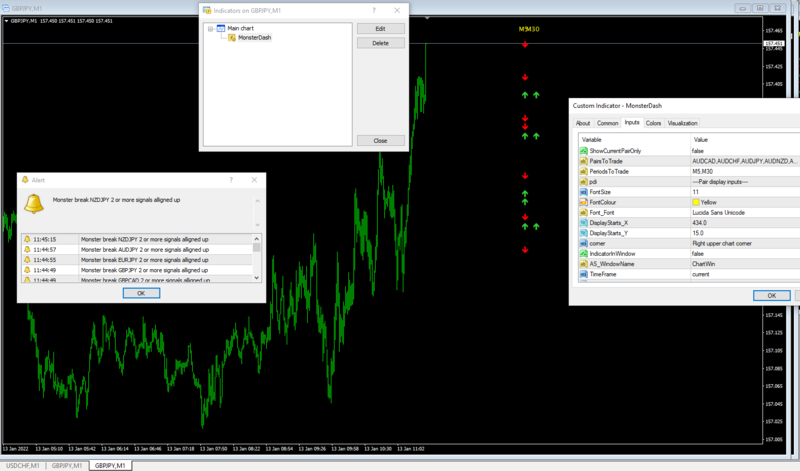Switch to the About tab
Viewport: 800px width, 471px height.
point(583,123)
